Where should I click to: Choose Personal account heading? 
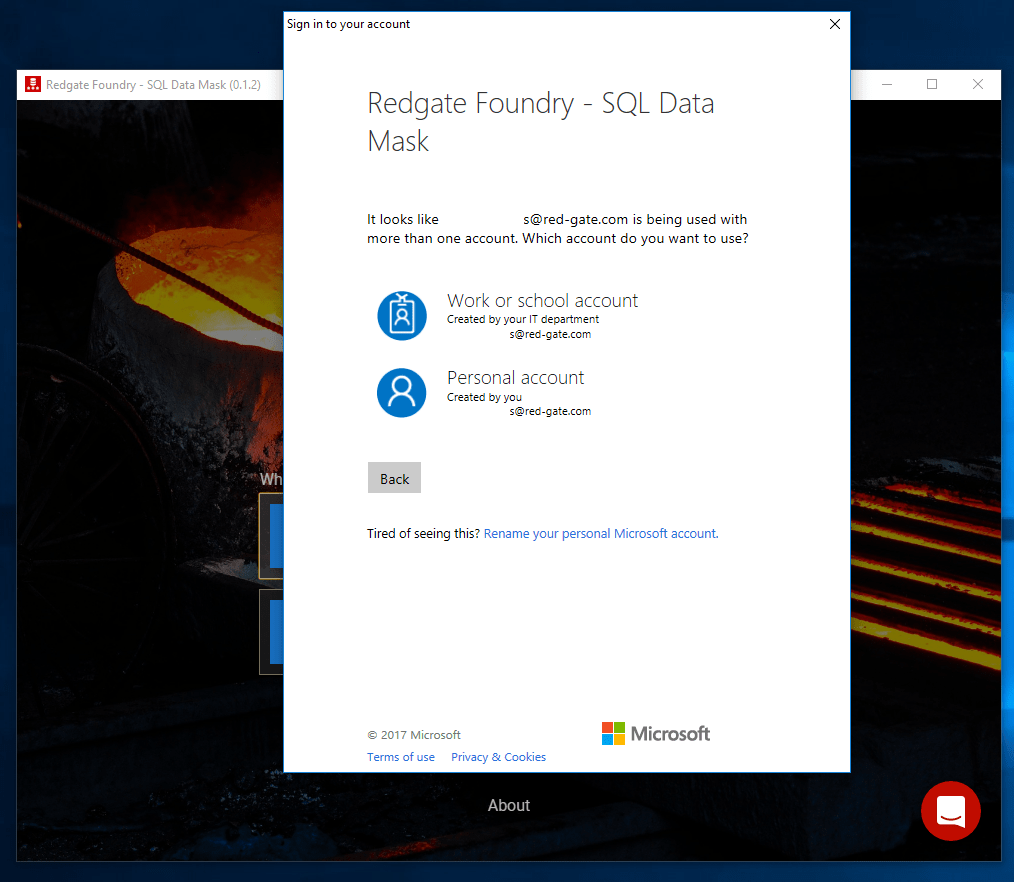point(515,378)
